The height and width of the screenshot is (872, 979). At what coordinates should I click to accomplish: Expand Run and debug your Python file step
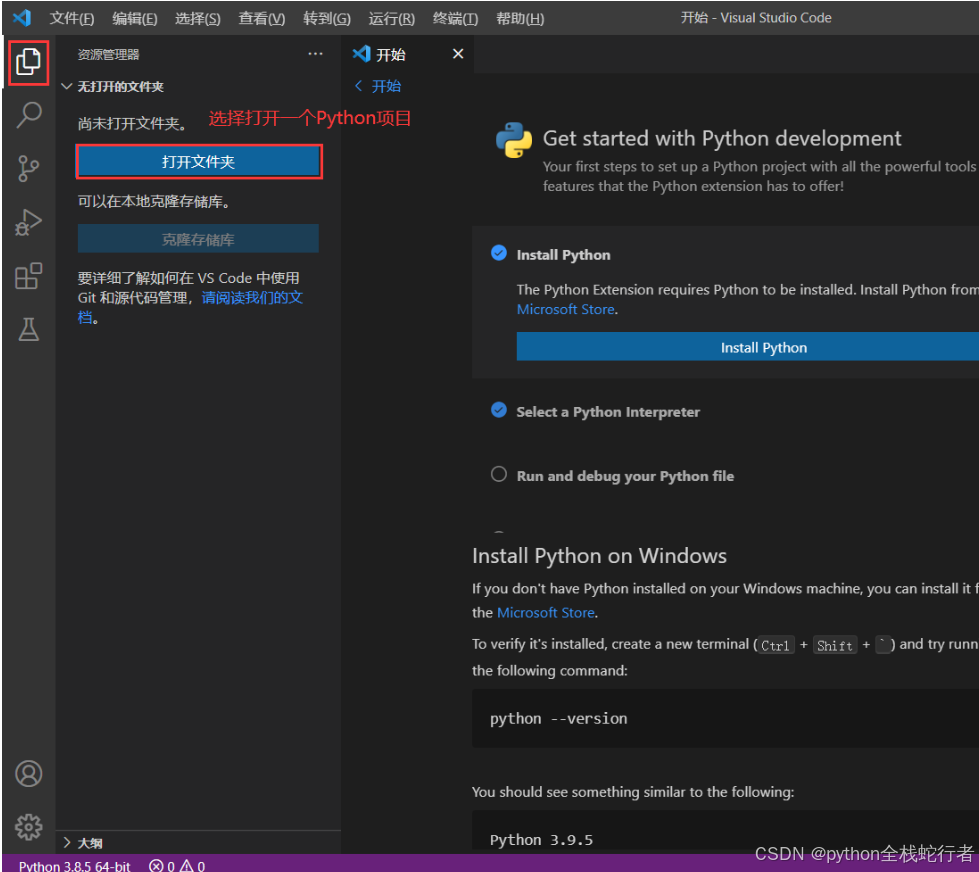tap(625, 476)
